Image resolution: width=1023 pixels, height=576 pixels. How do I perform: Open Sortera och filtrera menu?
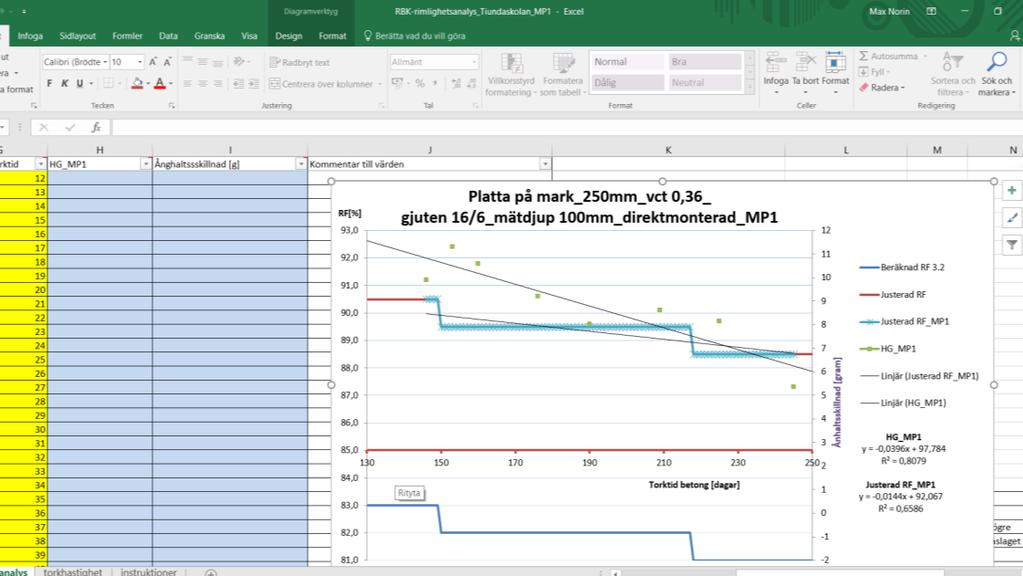point(953,74)
